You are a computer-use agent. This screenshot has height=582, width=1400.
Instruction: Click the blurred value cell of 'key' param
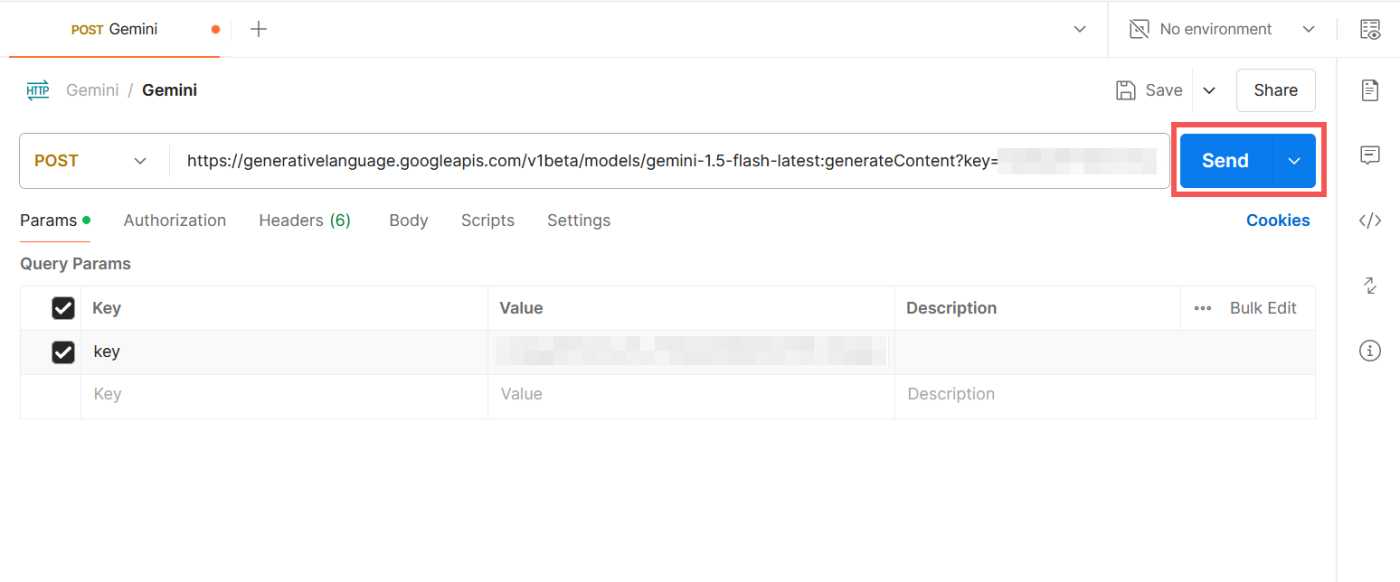(x=691, y=352)
